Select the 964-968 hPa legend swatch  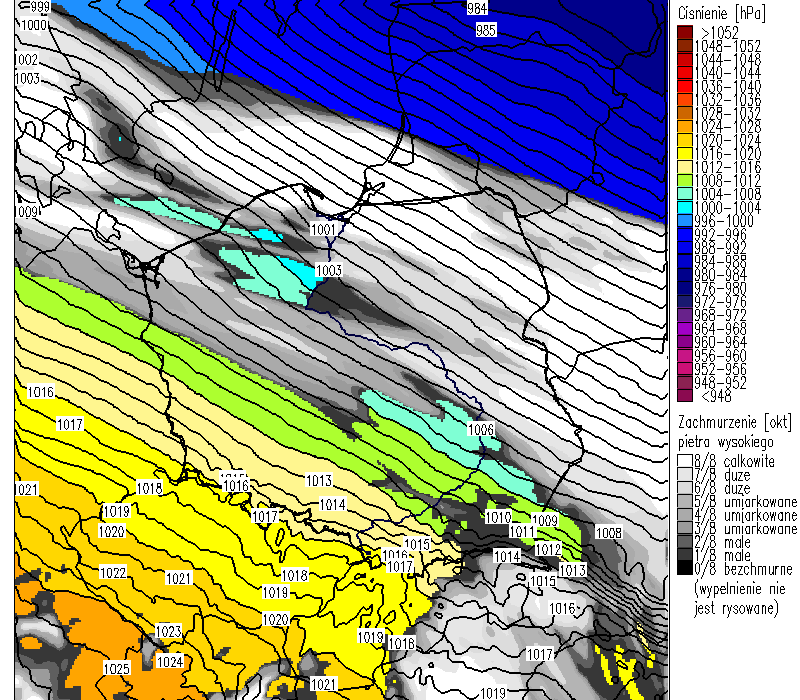(x=685, y=328)
